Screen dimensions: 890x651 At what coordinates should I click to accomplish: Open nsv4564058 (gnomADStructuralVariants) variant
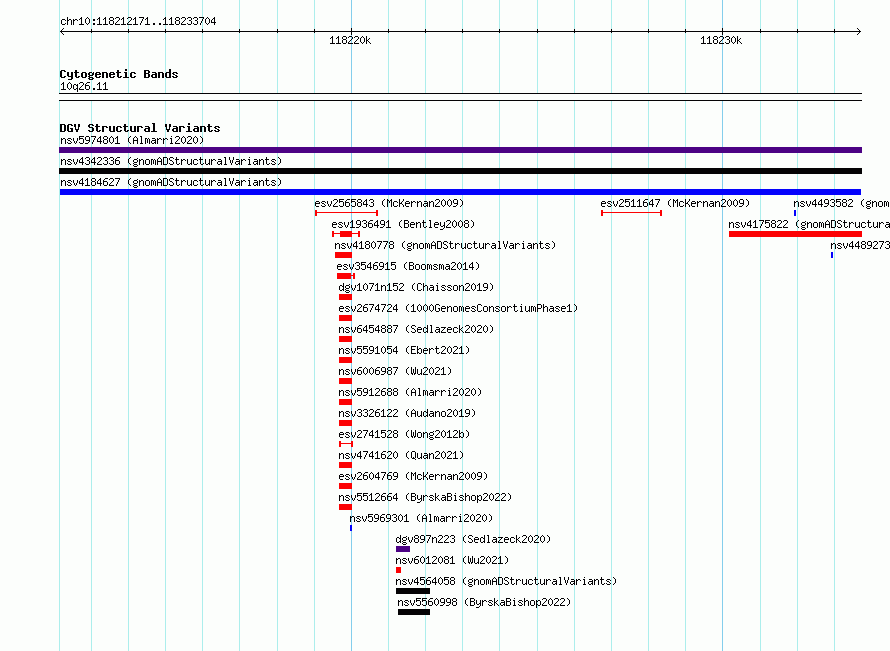[506, 581]
